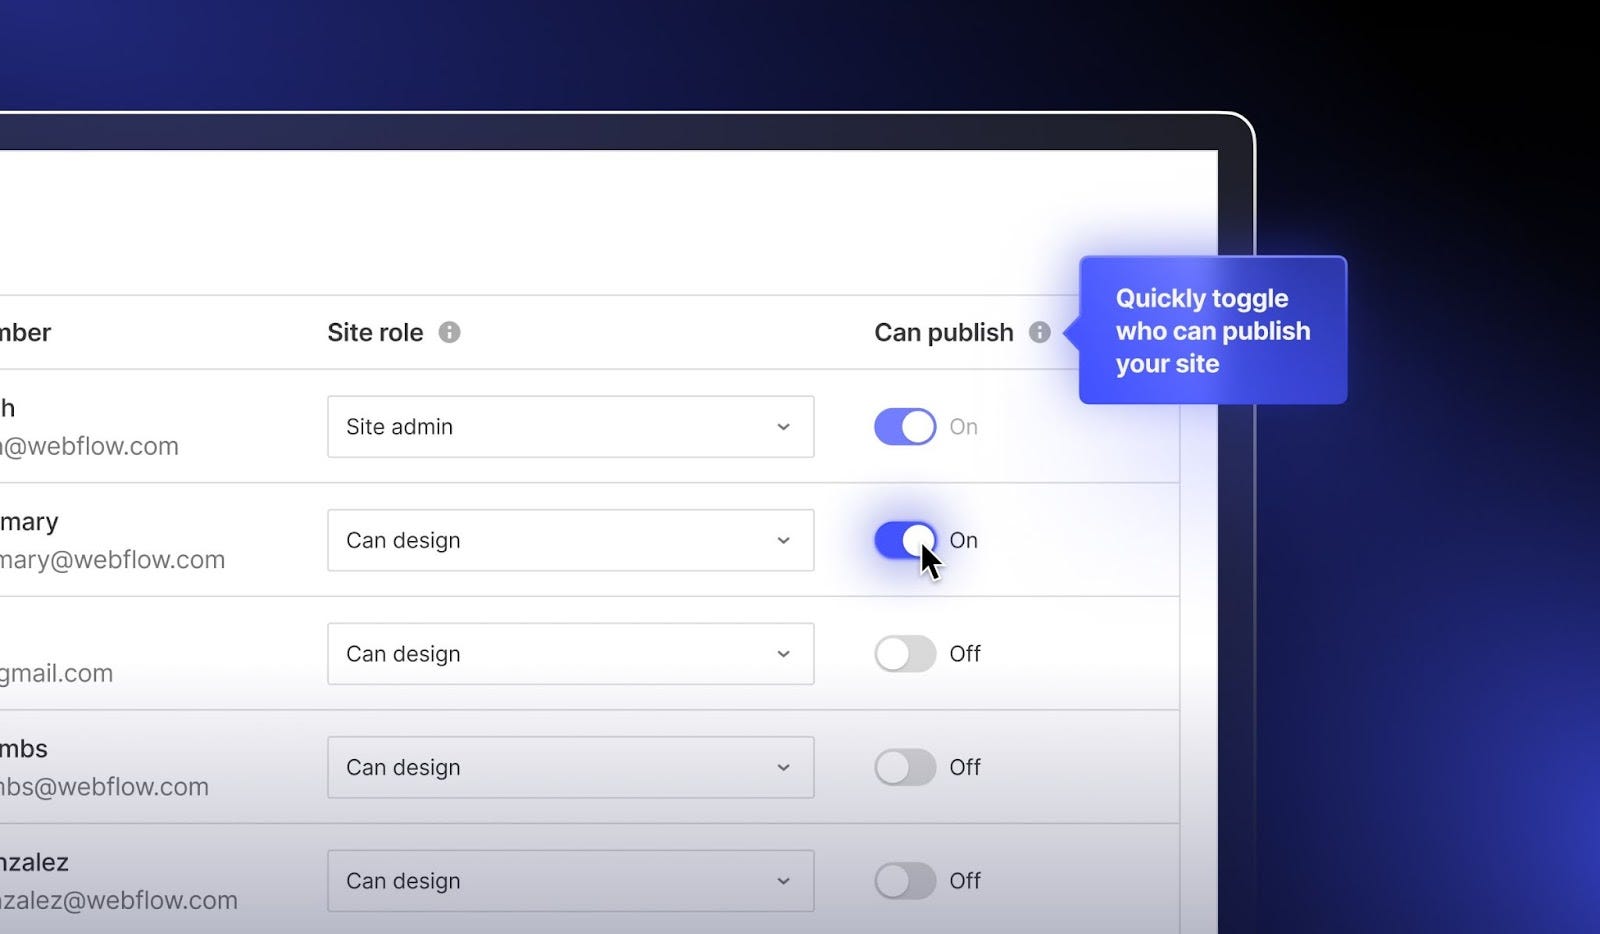
Task: Click the 'Quickly toggle who can publish' tooltip
Action: (x=1213, y=330)
